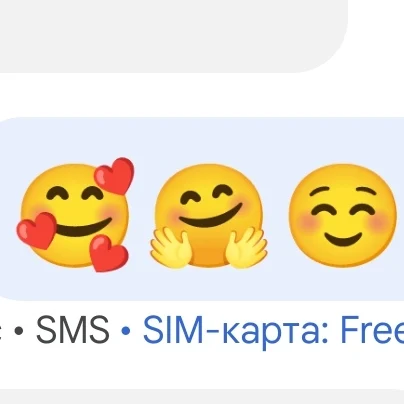Tap the hugging face emoji with open hands
Screen dimensions: 404x404
coord(208,216)
